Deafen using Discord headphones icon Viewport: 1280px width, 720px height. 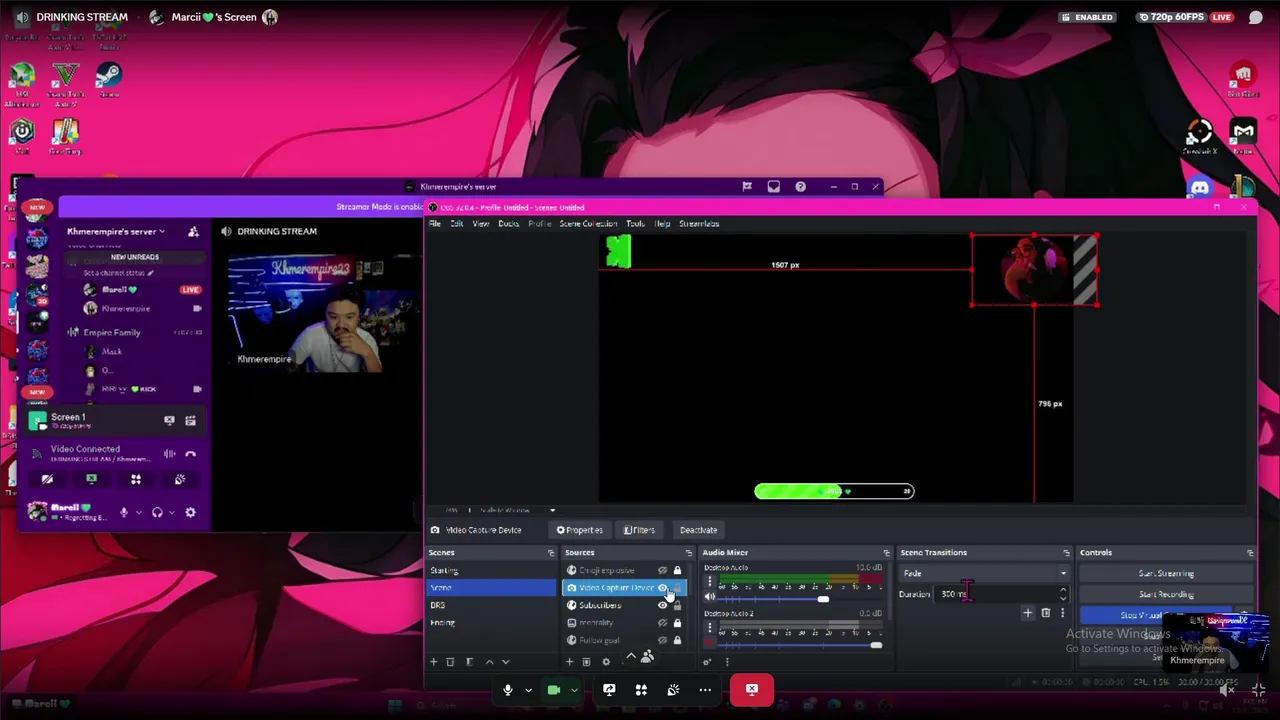pyautogui.click(x=157, y=513)
